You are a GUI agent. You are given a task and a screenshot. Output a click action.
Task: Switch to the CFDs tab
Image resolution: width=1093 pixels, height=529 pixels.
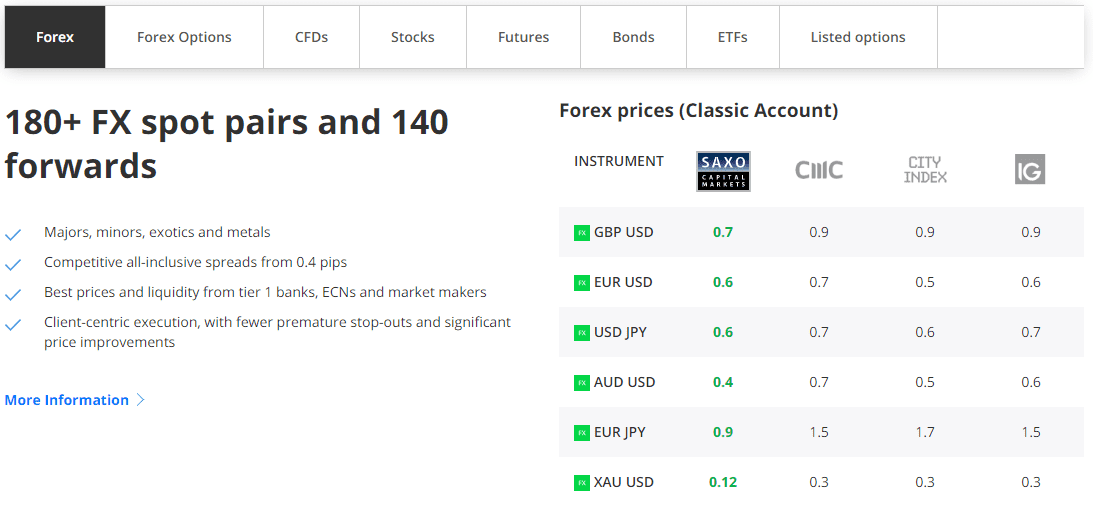pyautogui.click(x=311, y=37)
